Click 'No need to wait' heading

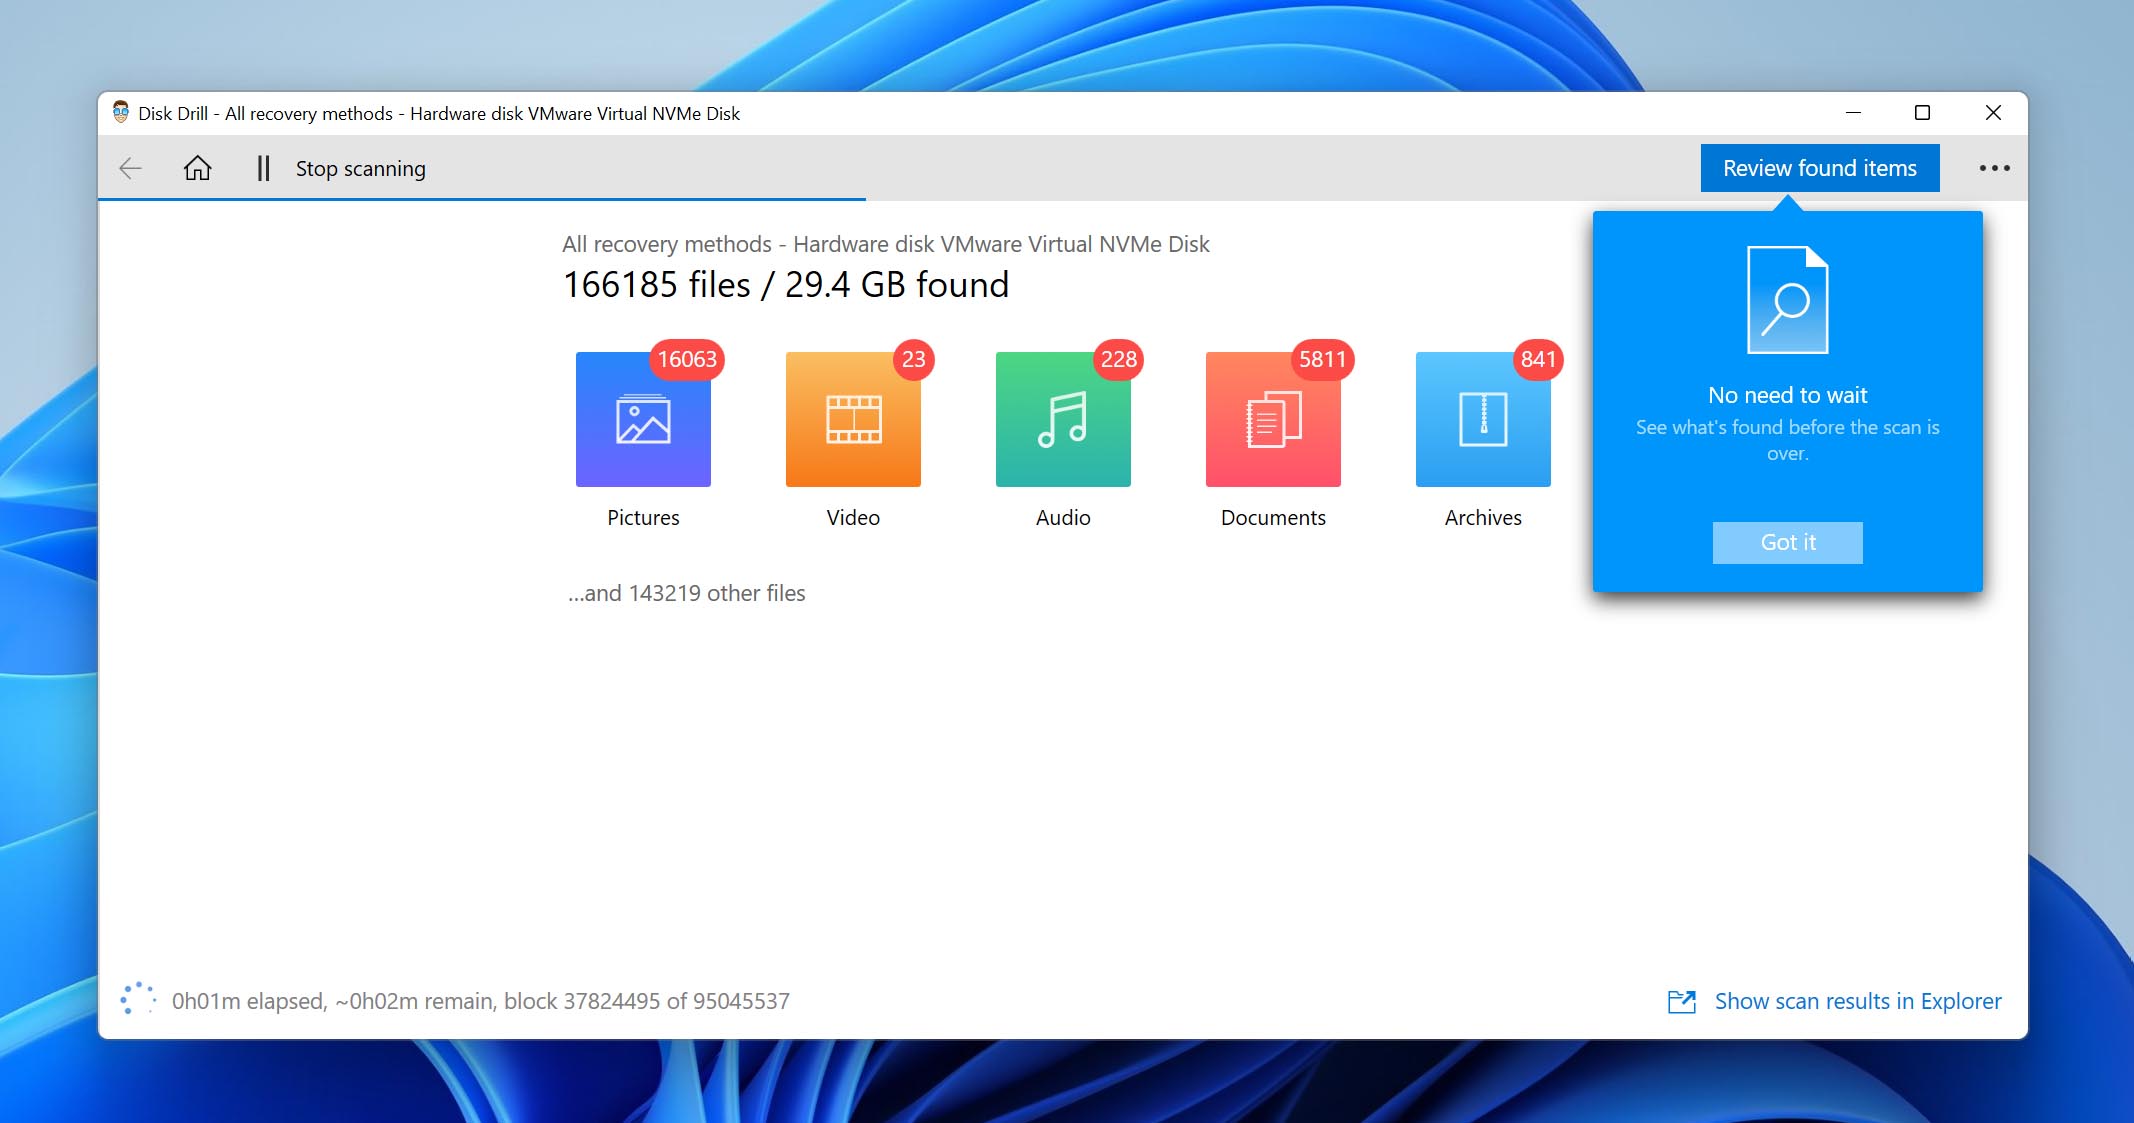click(1788, 395)
